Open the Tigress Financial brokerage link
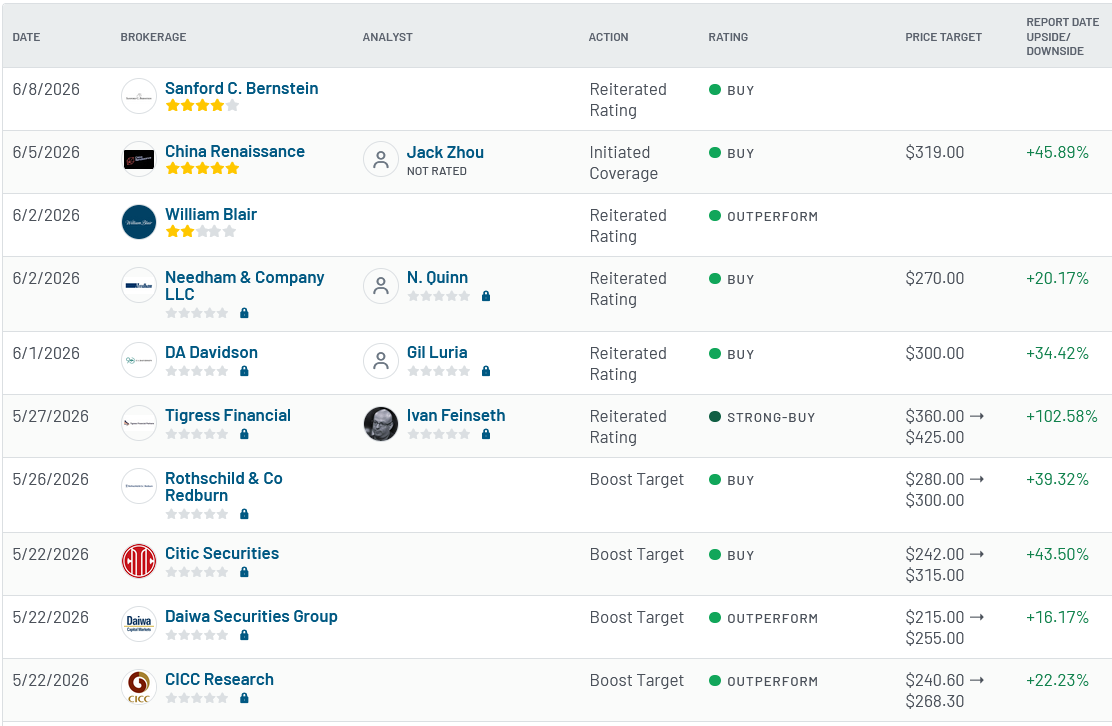The width and height of the screenshot is (1112, 726). pyautogui.click(x=228, y=415)
